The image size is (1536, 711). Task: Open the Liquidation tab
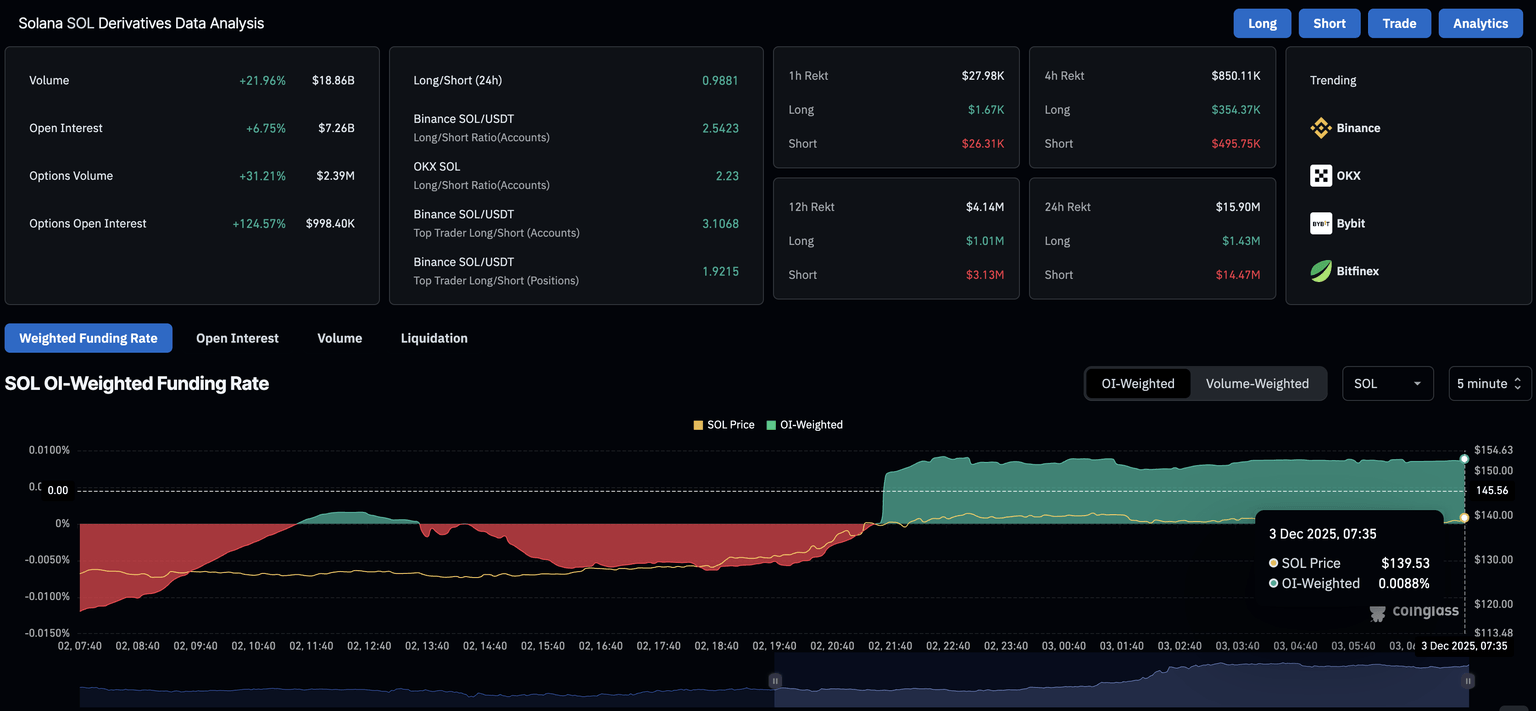(x=434, y=338)
